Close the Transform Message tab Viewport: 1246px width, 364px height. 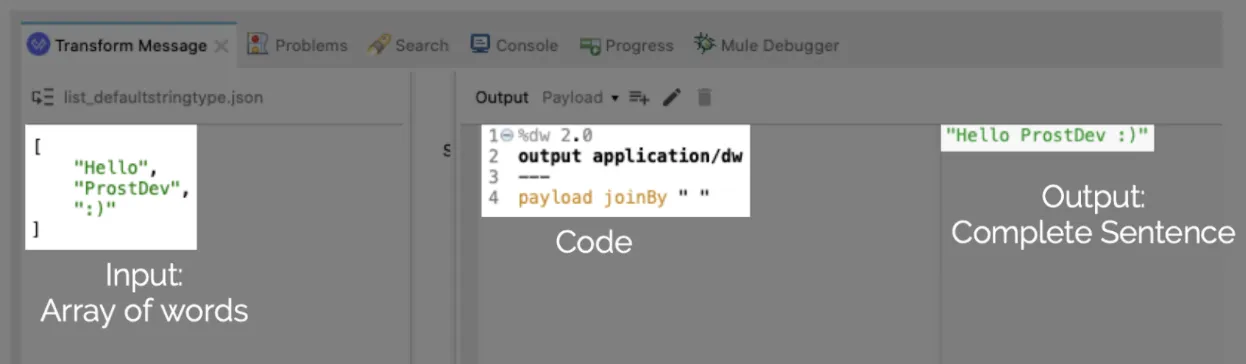pos(222,46)
